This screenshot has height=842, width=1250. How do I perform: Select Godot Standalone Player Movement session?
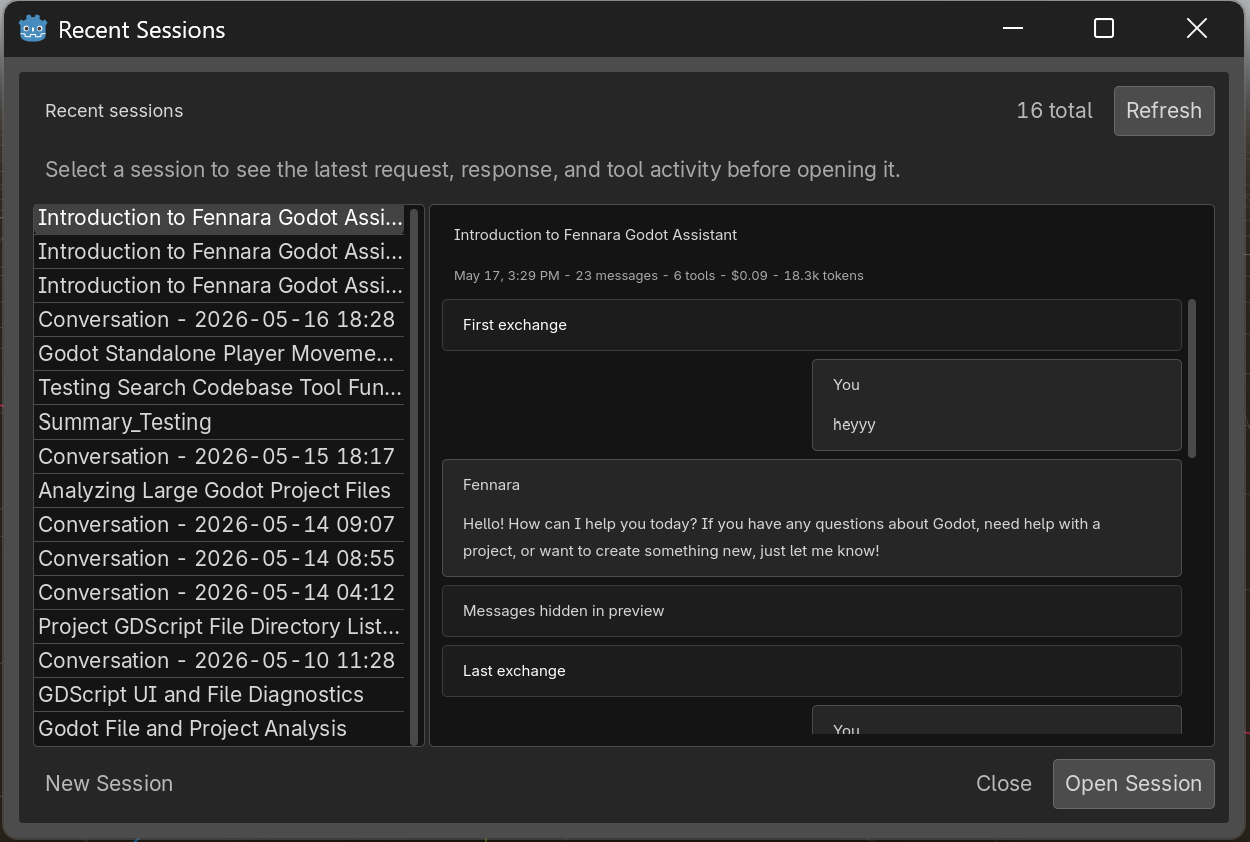pyautogui.click(x=220, y=353)
